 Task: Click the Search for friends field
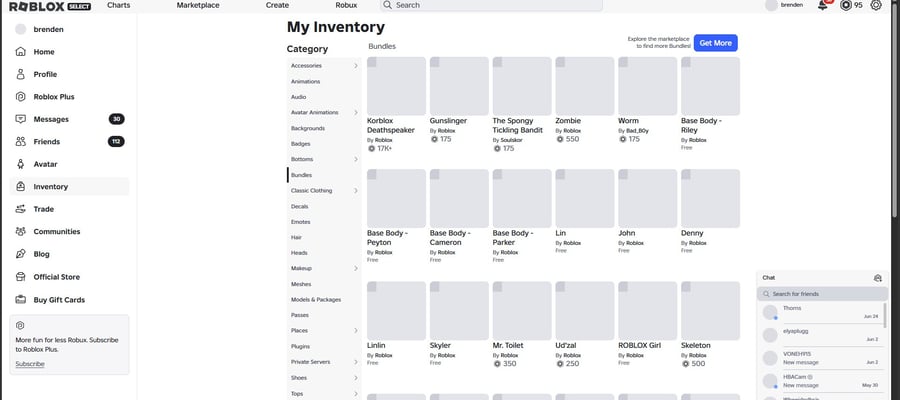click(x=822, y=294)
